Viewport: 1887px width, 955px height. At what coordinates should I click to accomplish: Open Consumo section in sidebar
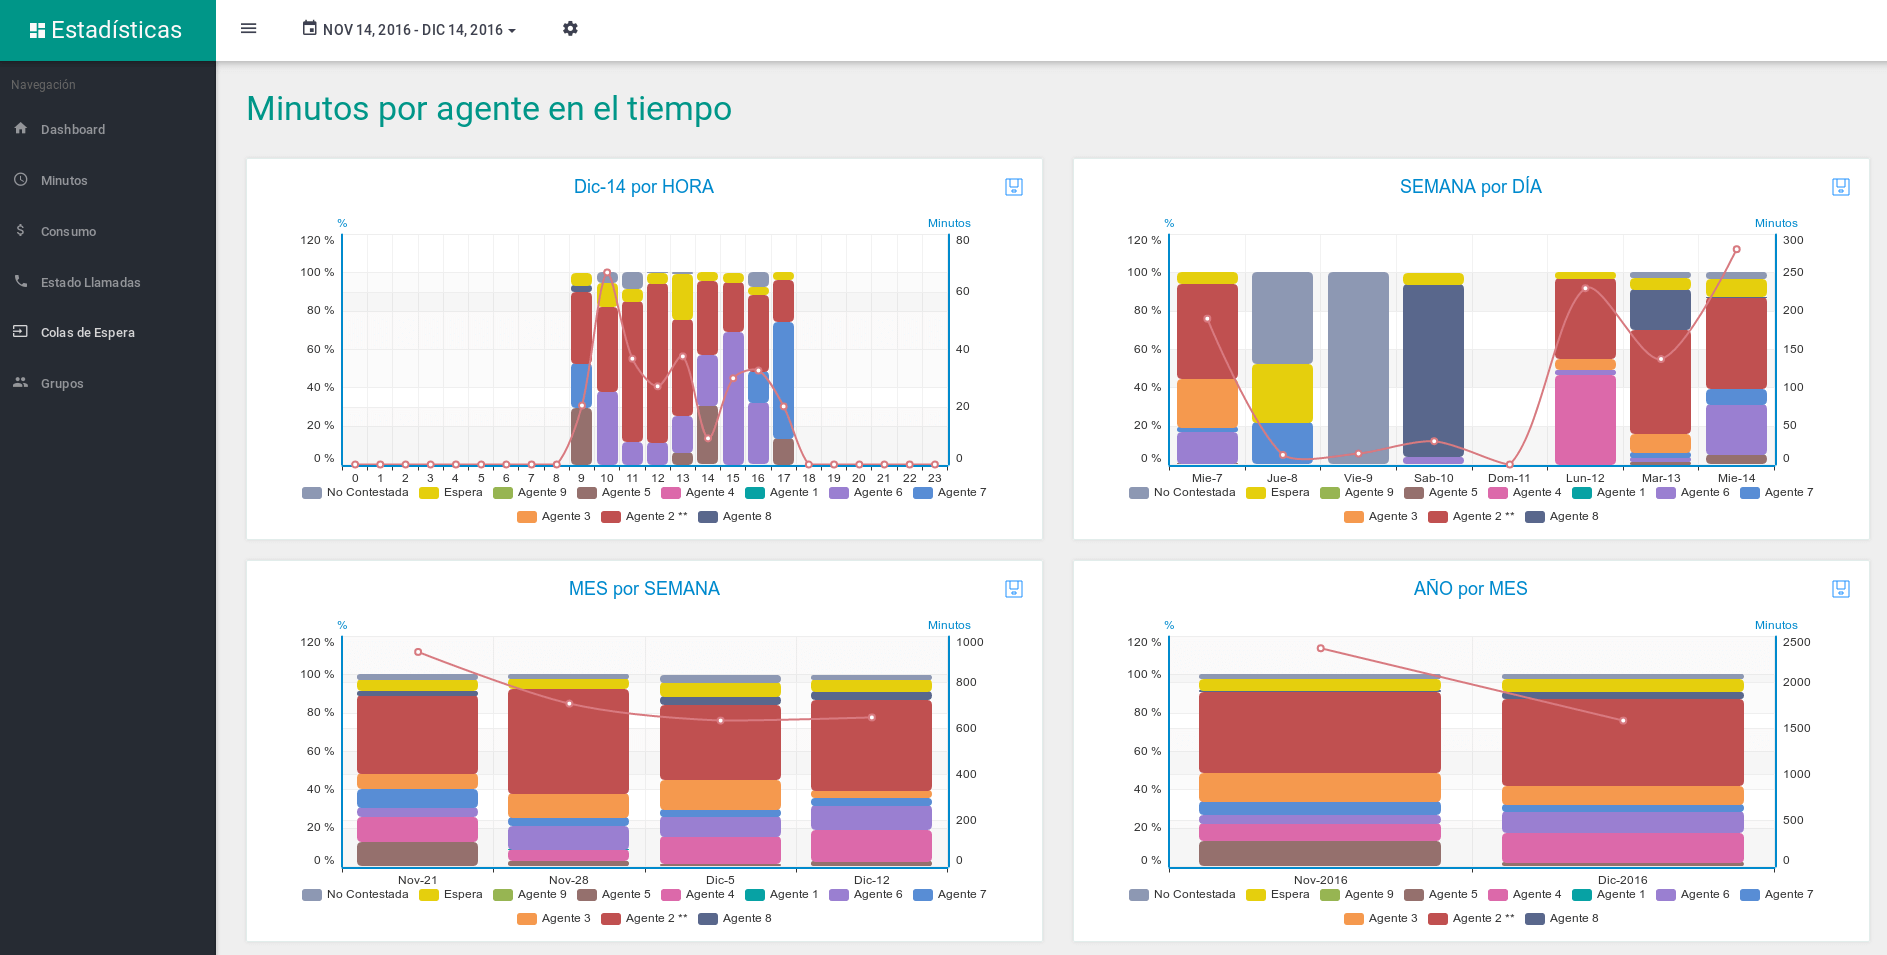(108, 232)
